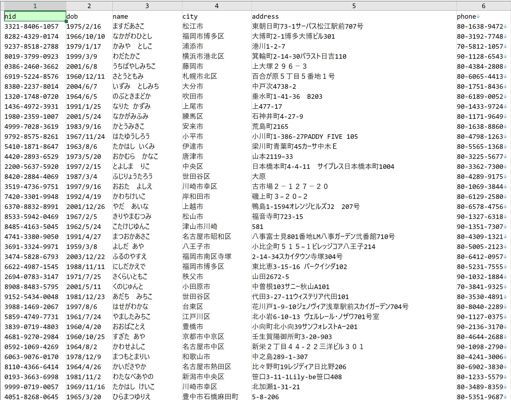Select column header 6

coord(483,6)
